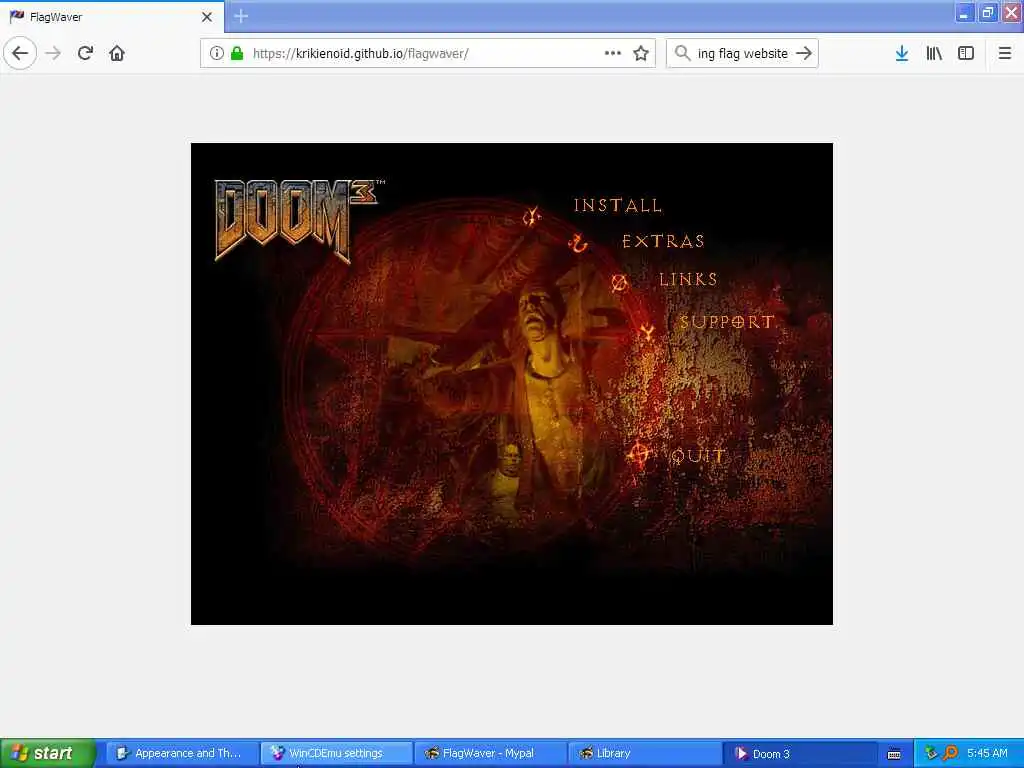
Task: Click the rune symbol beside LINKS
Action: [619, 283]
